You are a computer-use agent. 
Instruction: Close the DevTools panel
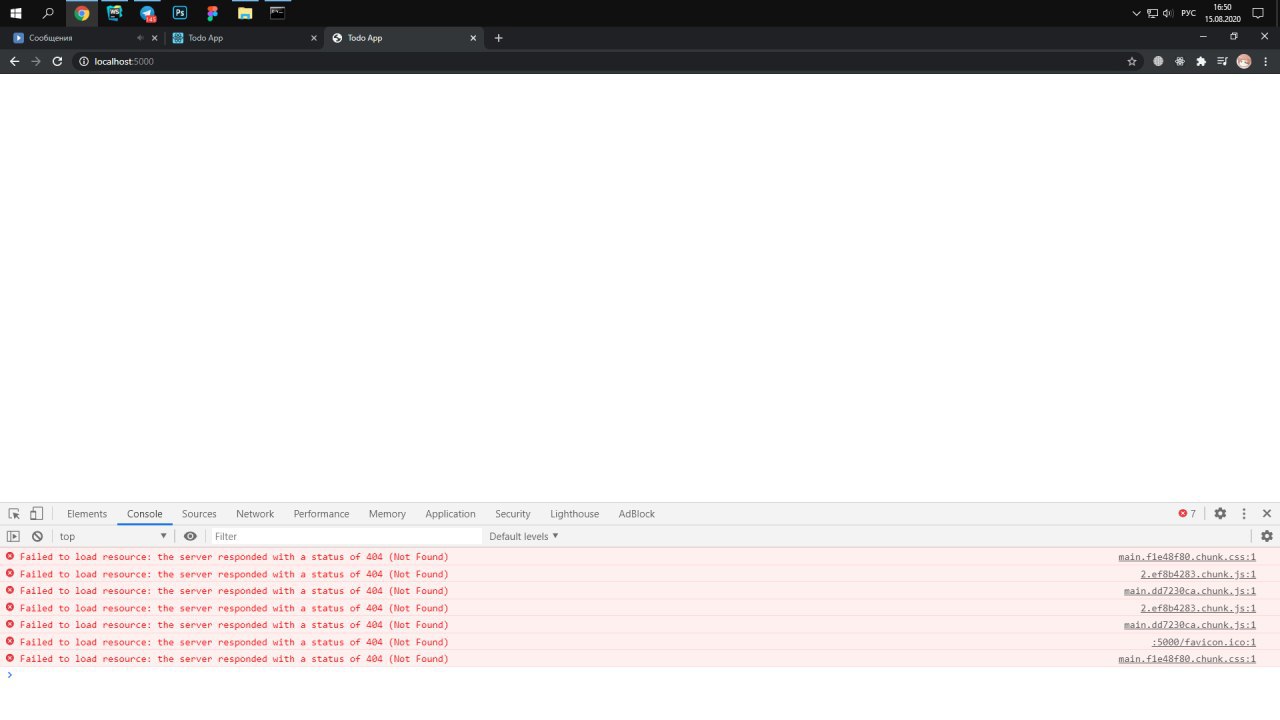pos(1267,513)
